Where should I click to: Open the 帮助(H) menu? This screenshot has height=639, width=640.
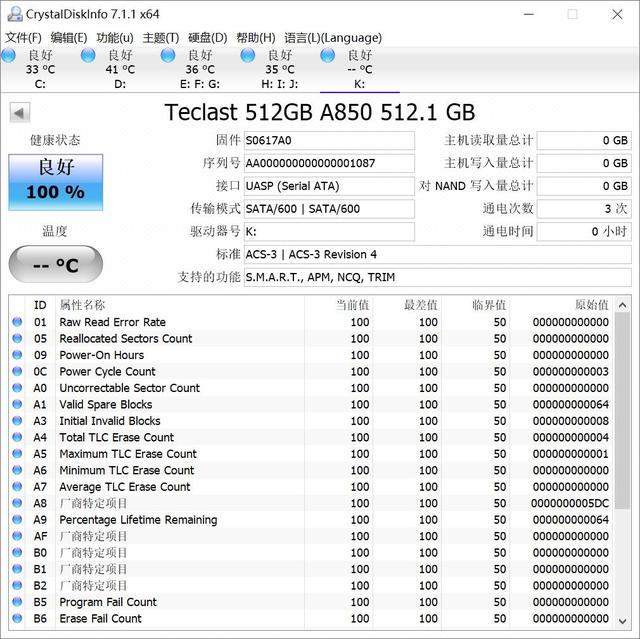pos(256,38)
